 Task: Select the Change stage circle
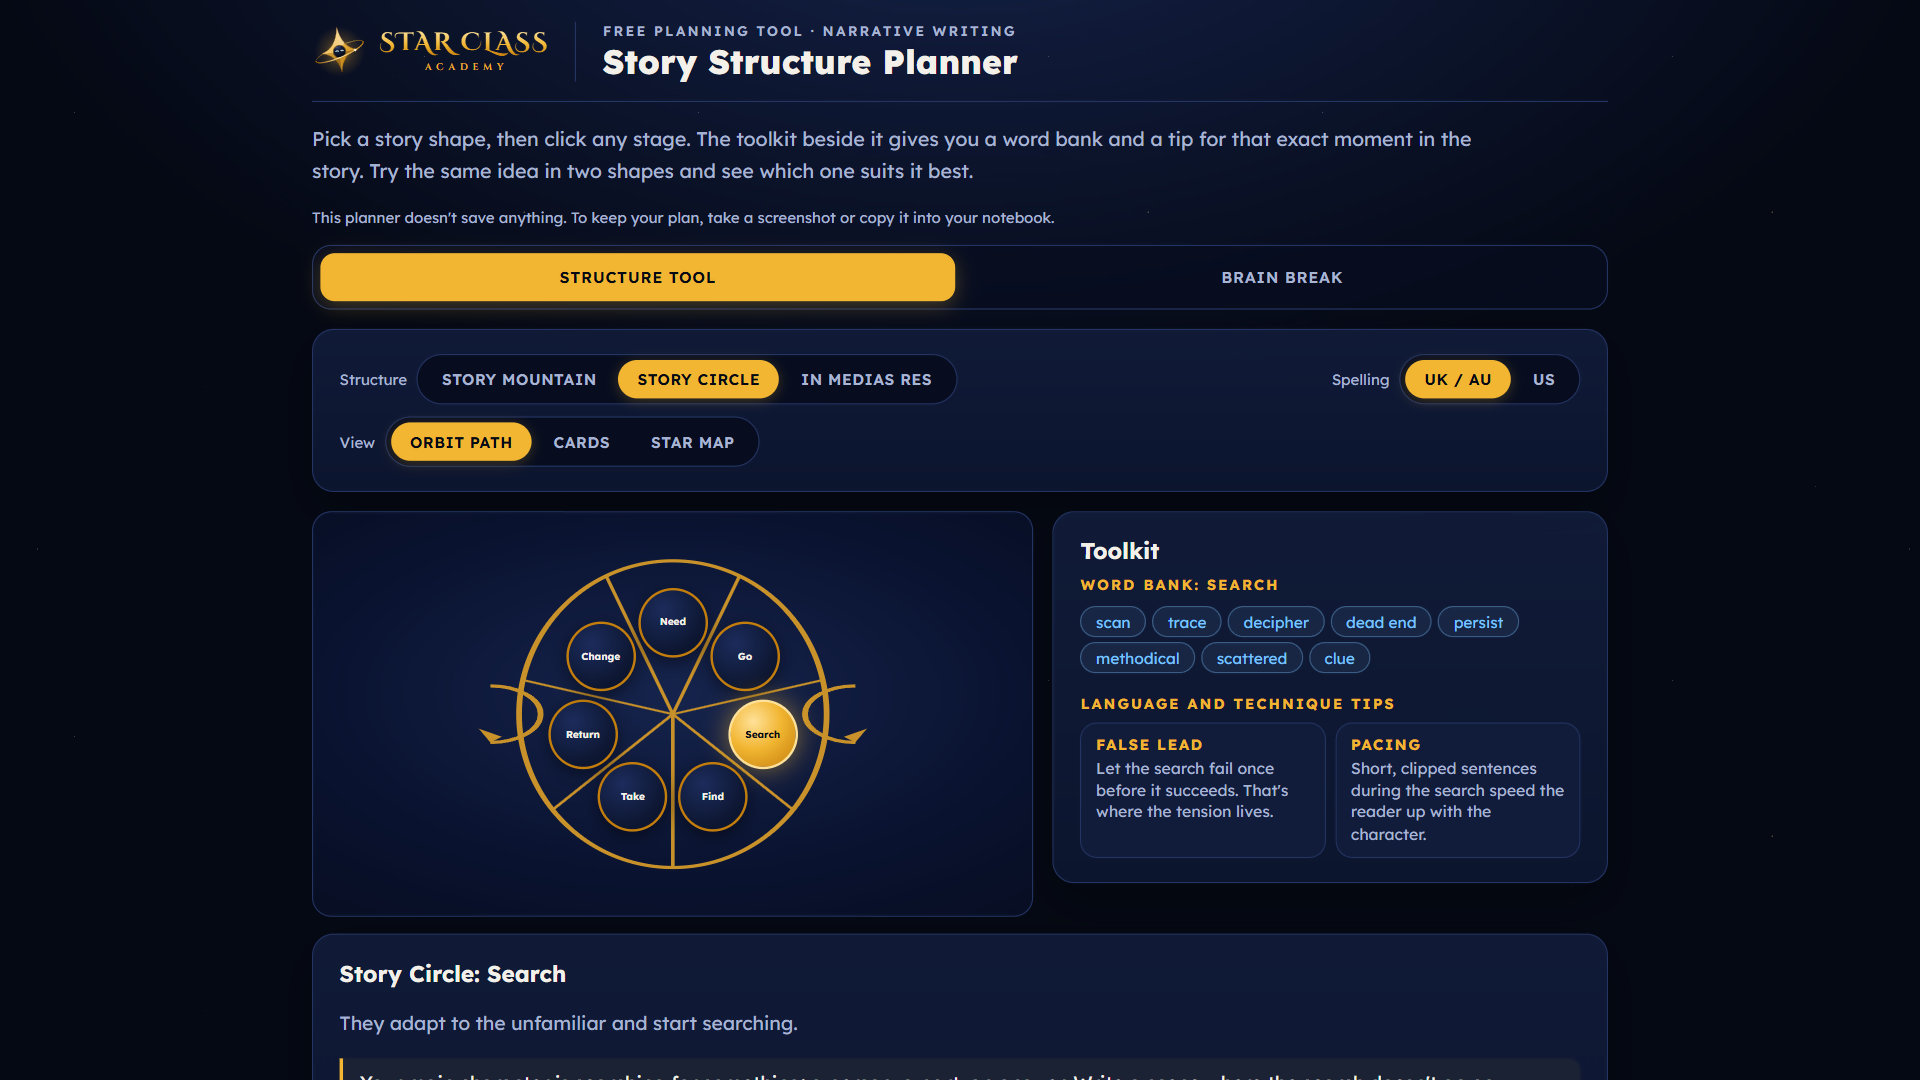(601, 657)
